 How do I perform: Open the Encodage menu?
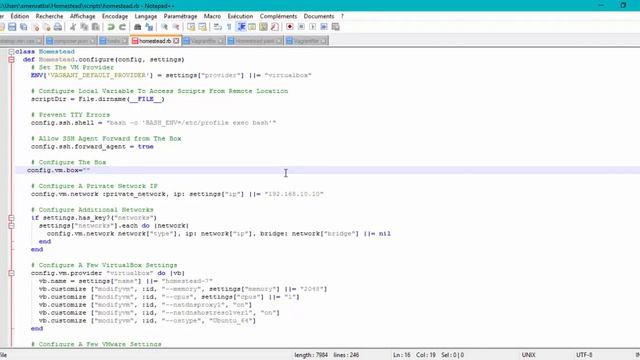tap(115, 16)
